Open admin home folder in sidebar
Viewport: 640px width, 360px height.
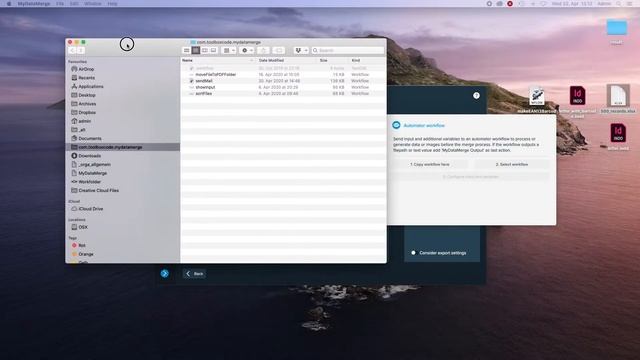pyautogui.click(x=84, y=121)
